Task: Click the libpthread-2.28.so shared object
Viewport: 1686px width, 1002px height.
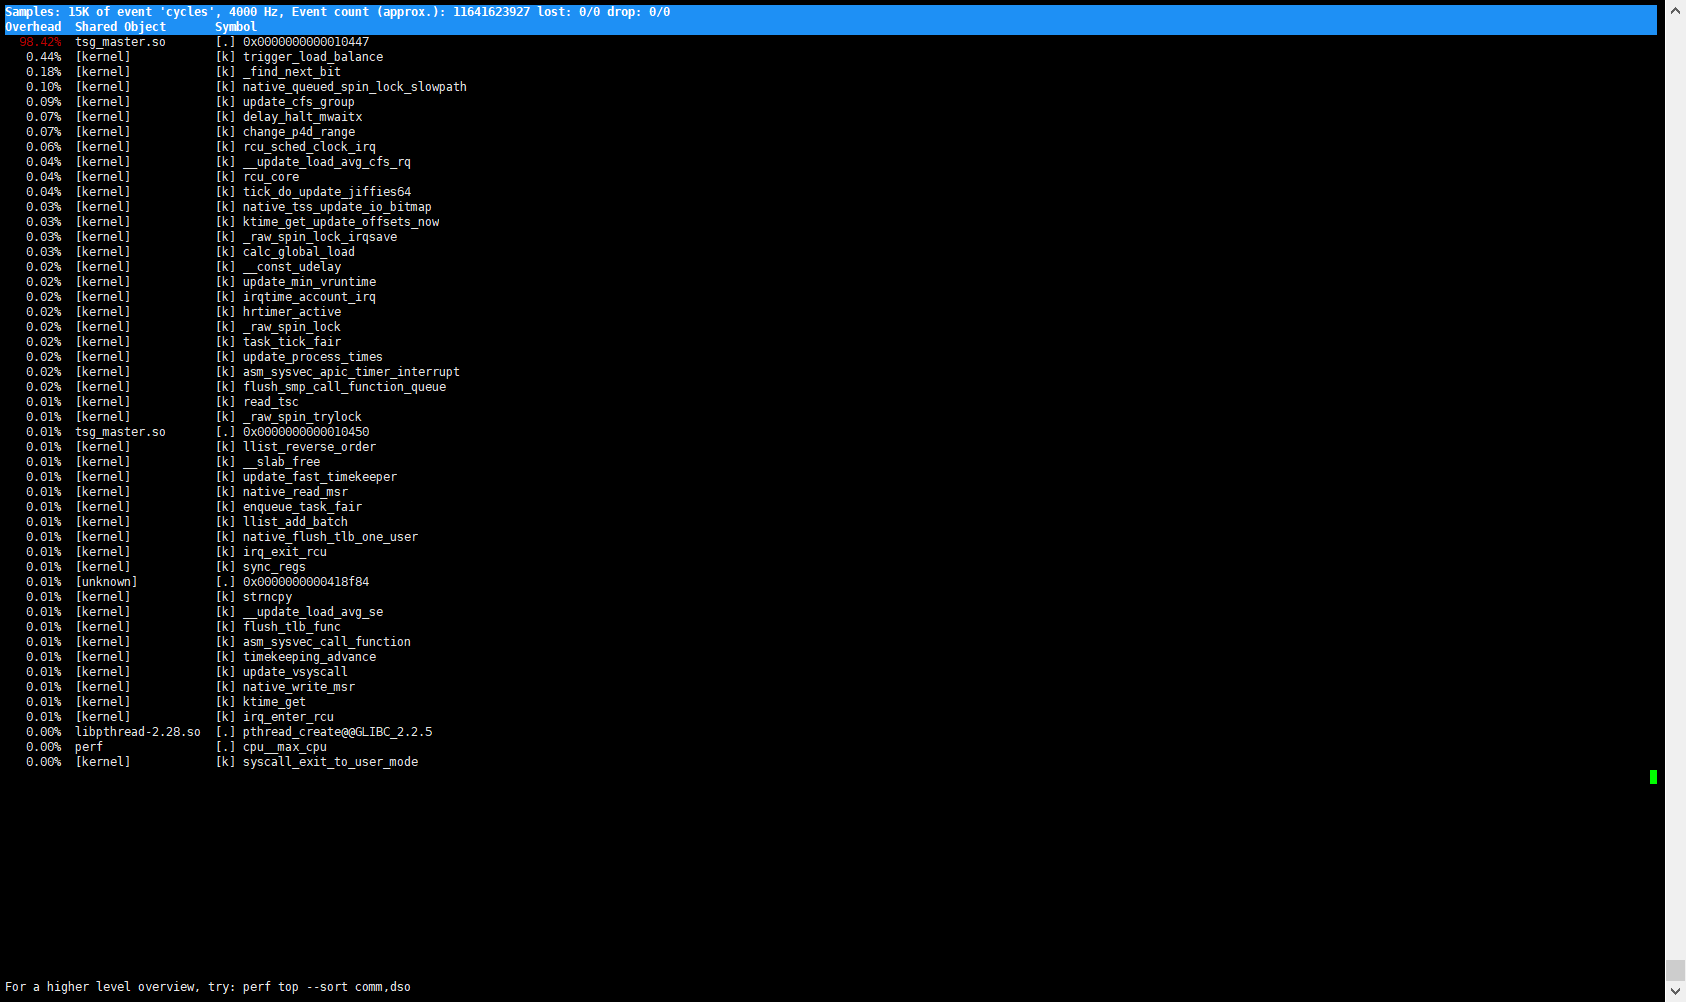Action: pos(138,732)
